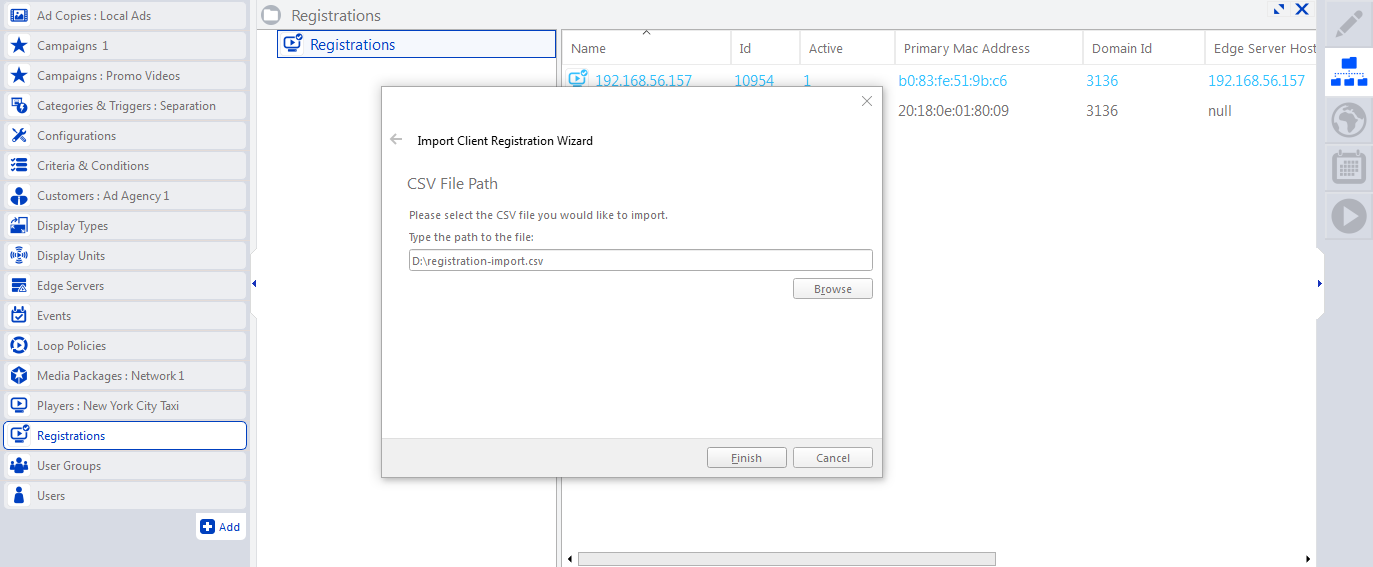Click the Add button below sidebar
The image size is (1373, 567).
click(220, 527)
